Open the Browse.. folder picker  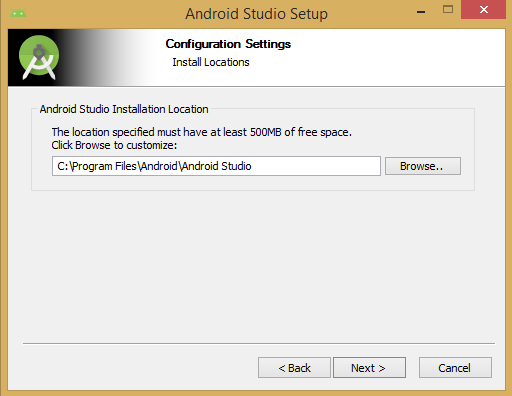pos(423,166)
